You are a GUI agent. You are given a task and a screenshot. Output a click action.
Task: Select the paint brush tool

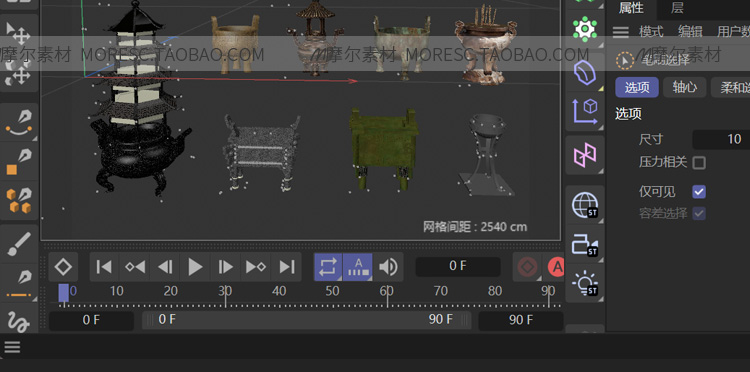pyautogui.click(x=18, y=243)
